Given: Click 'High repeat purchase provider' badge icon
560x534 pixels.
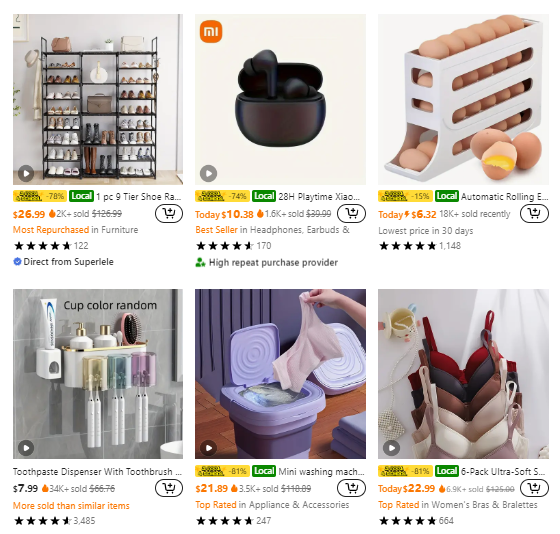Looking at the screenshot, I should coord(200,263).
